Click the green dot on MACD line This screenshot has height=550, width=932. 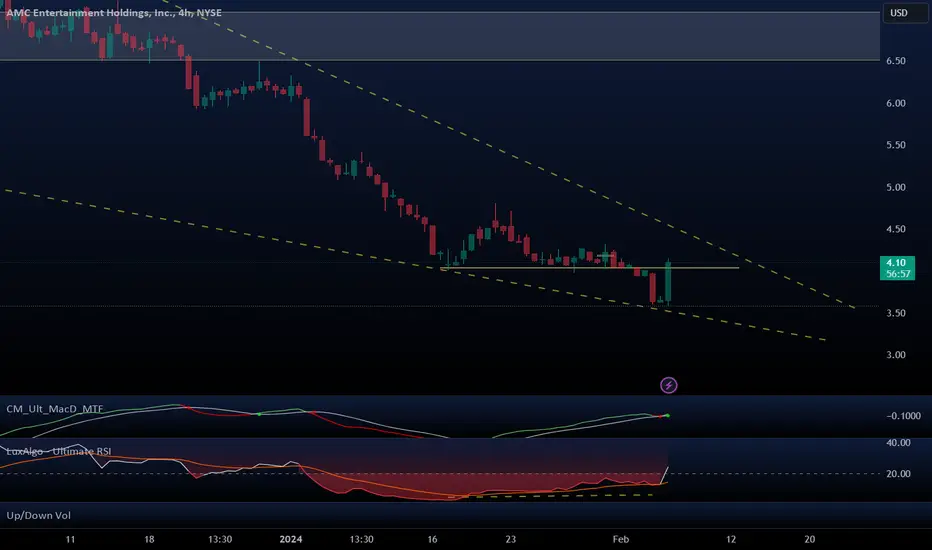click(668, 415)
